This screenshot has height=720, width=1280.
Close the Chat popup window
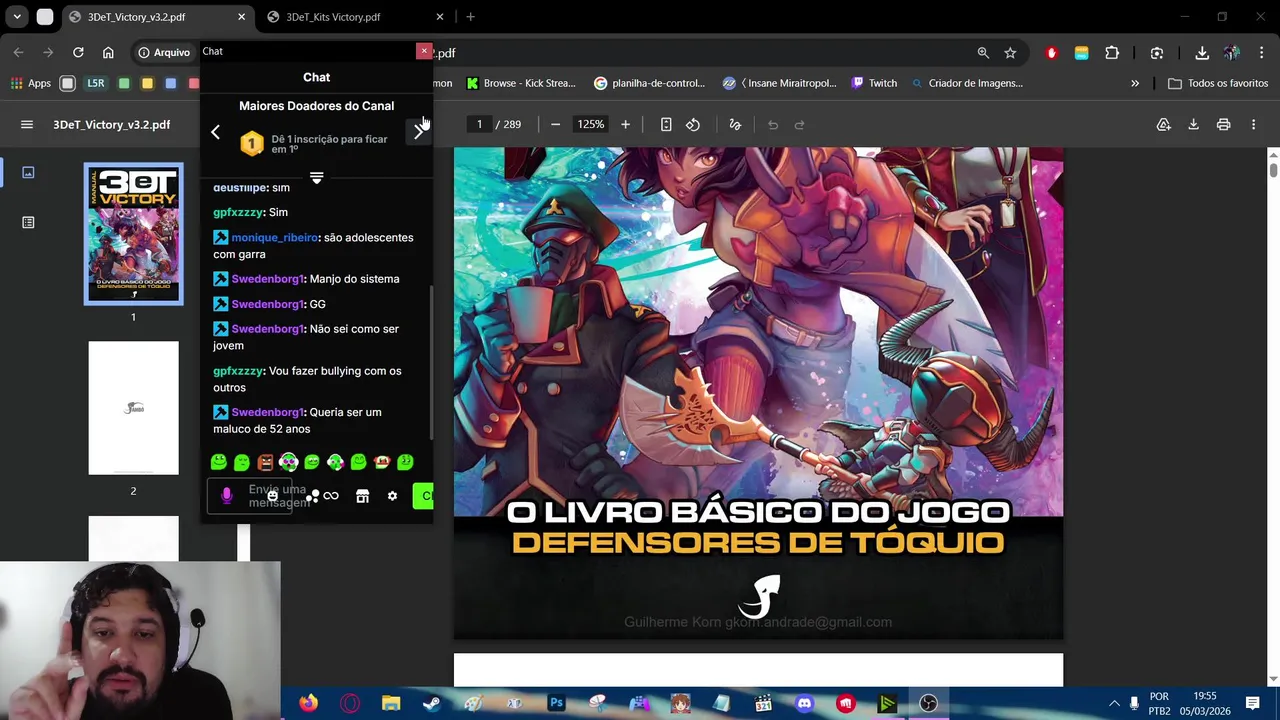click(424, 51)
